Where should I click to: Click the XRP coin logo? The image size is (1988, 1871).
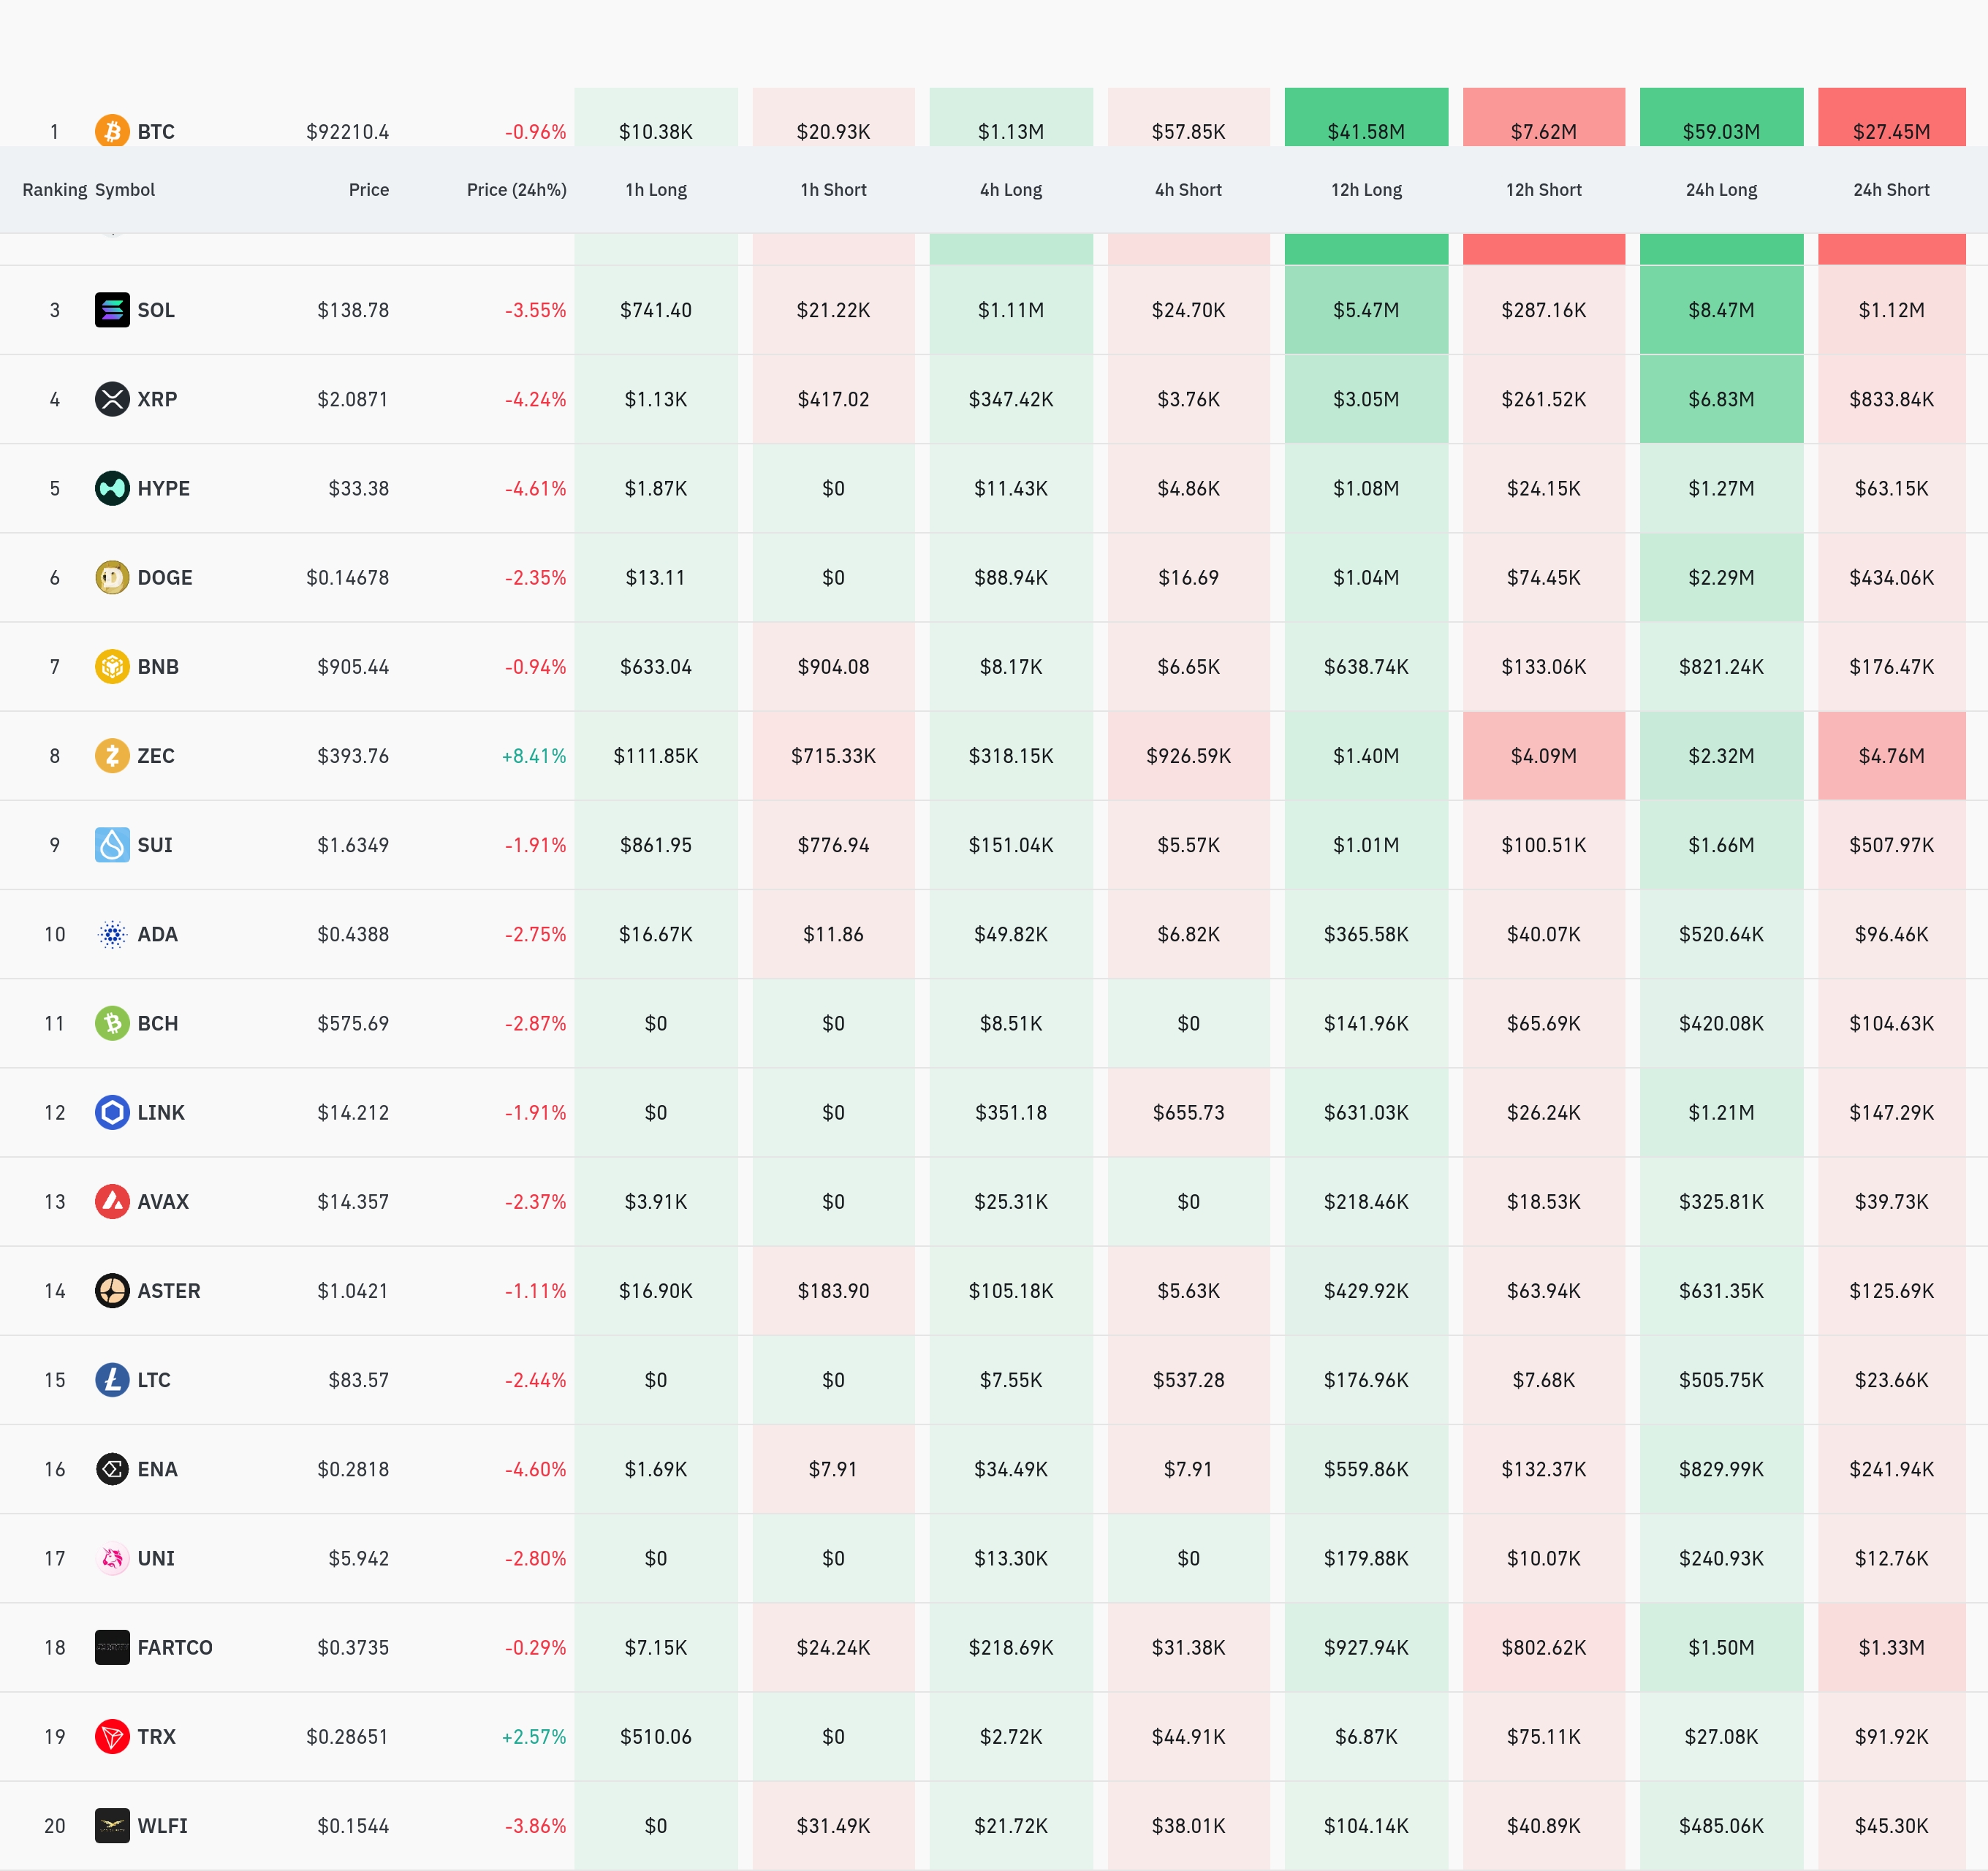coord(112,399)
